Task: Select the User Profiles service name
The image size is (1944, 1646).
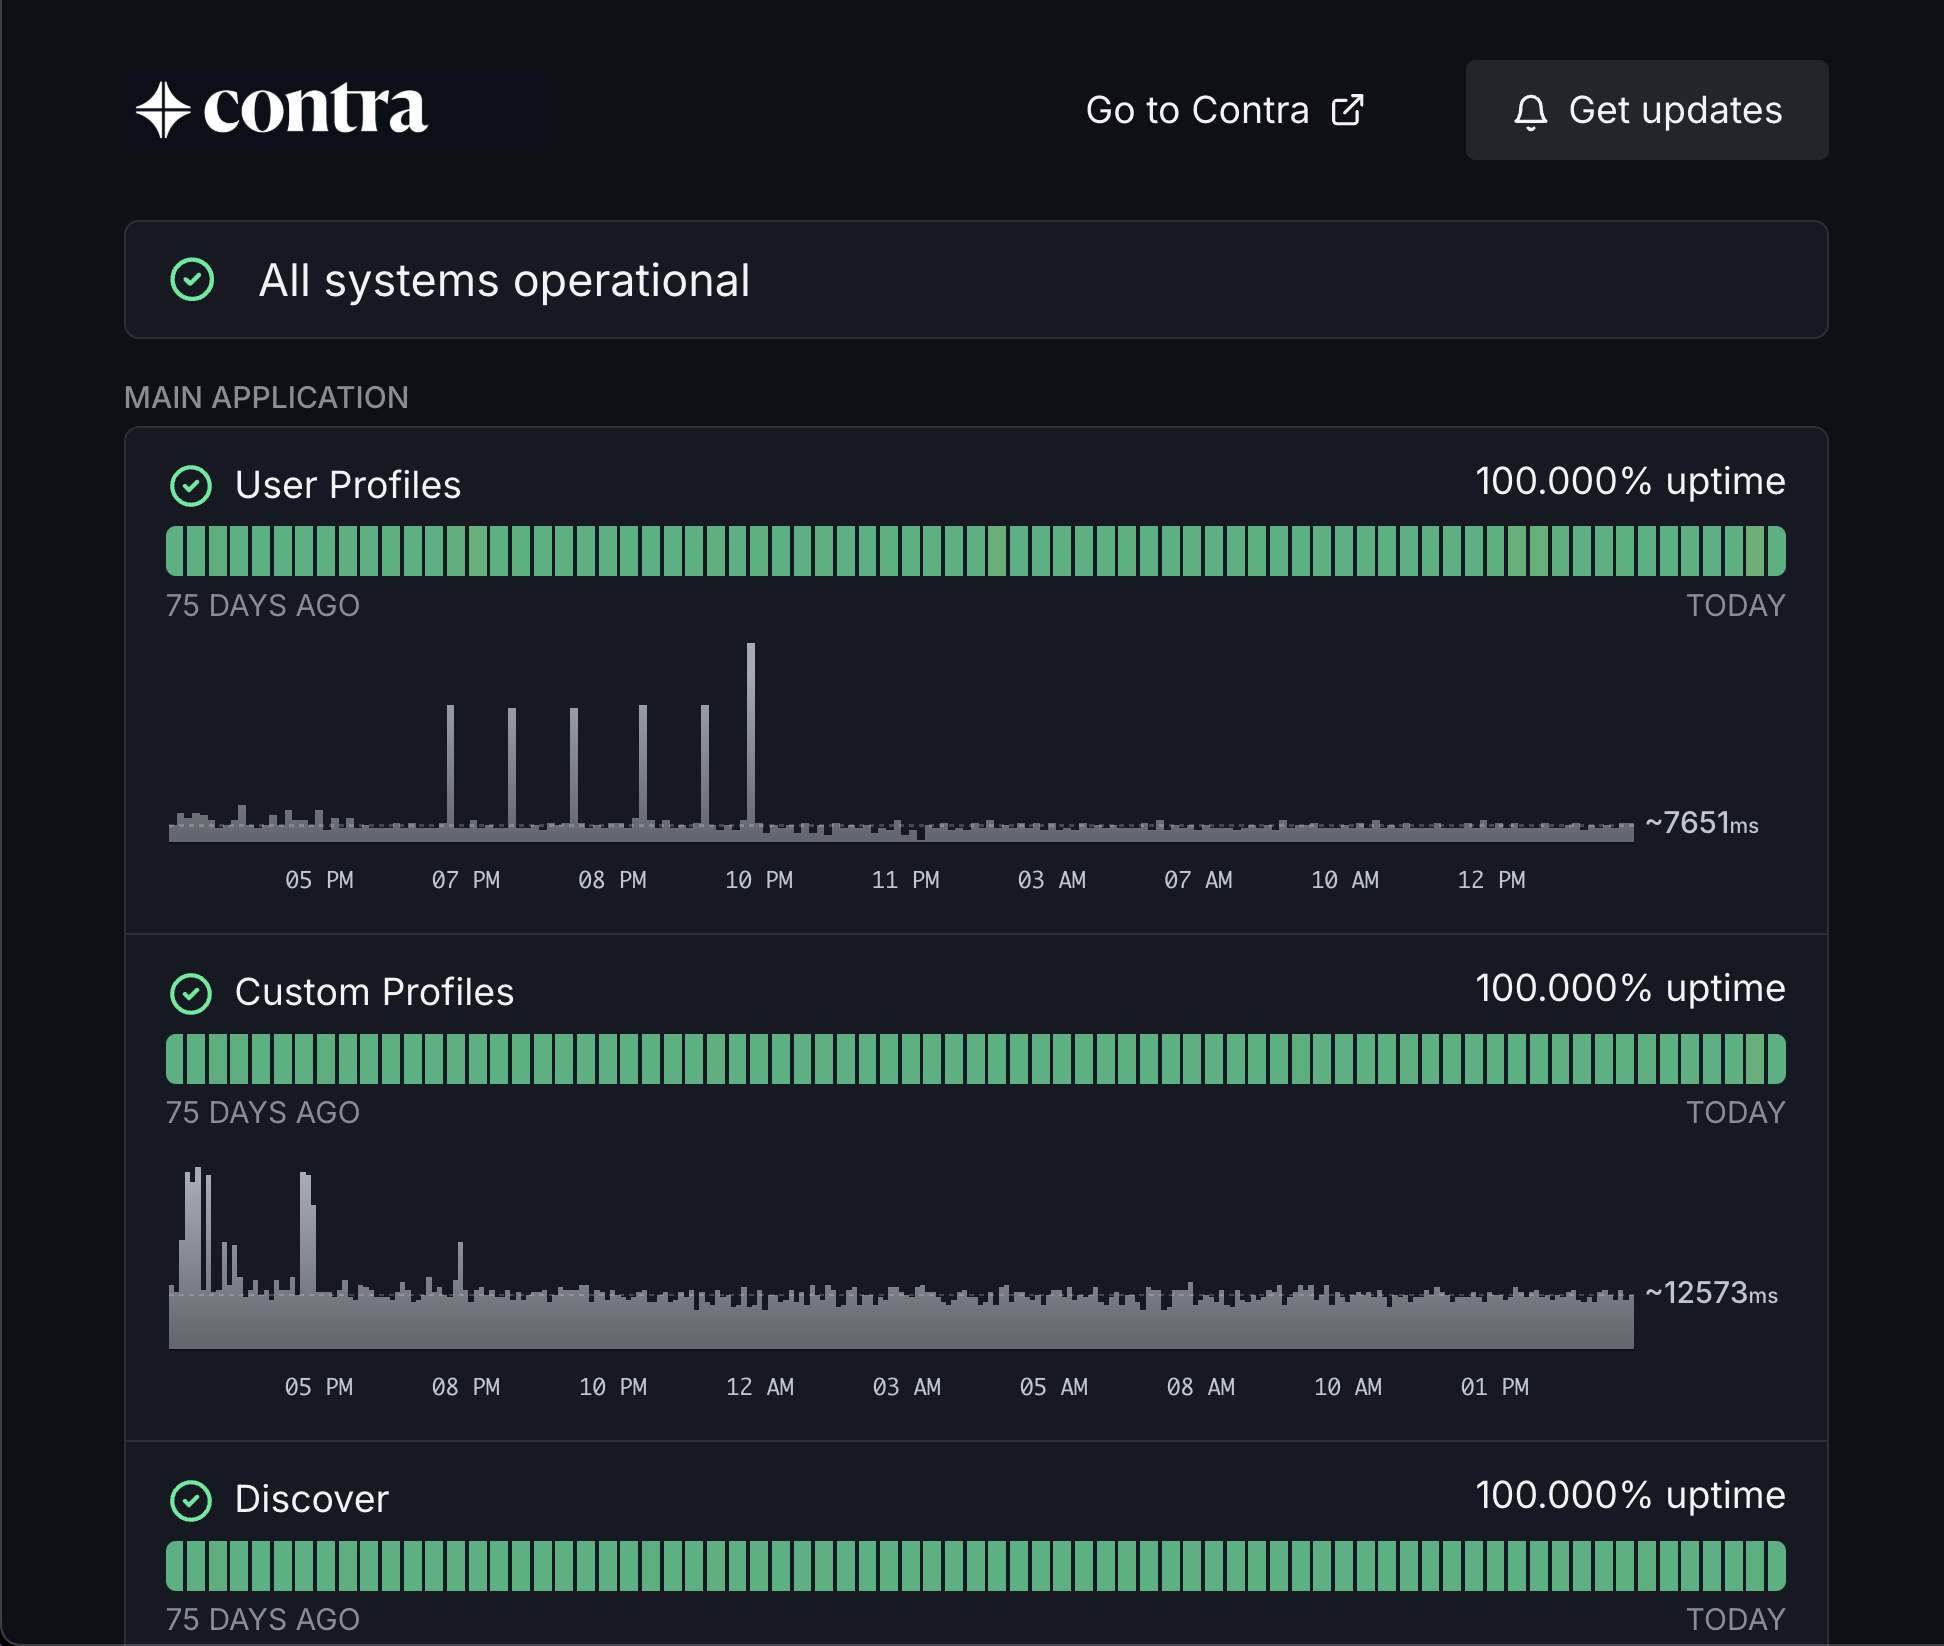Action: [348, 485]
